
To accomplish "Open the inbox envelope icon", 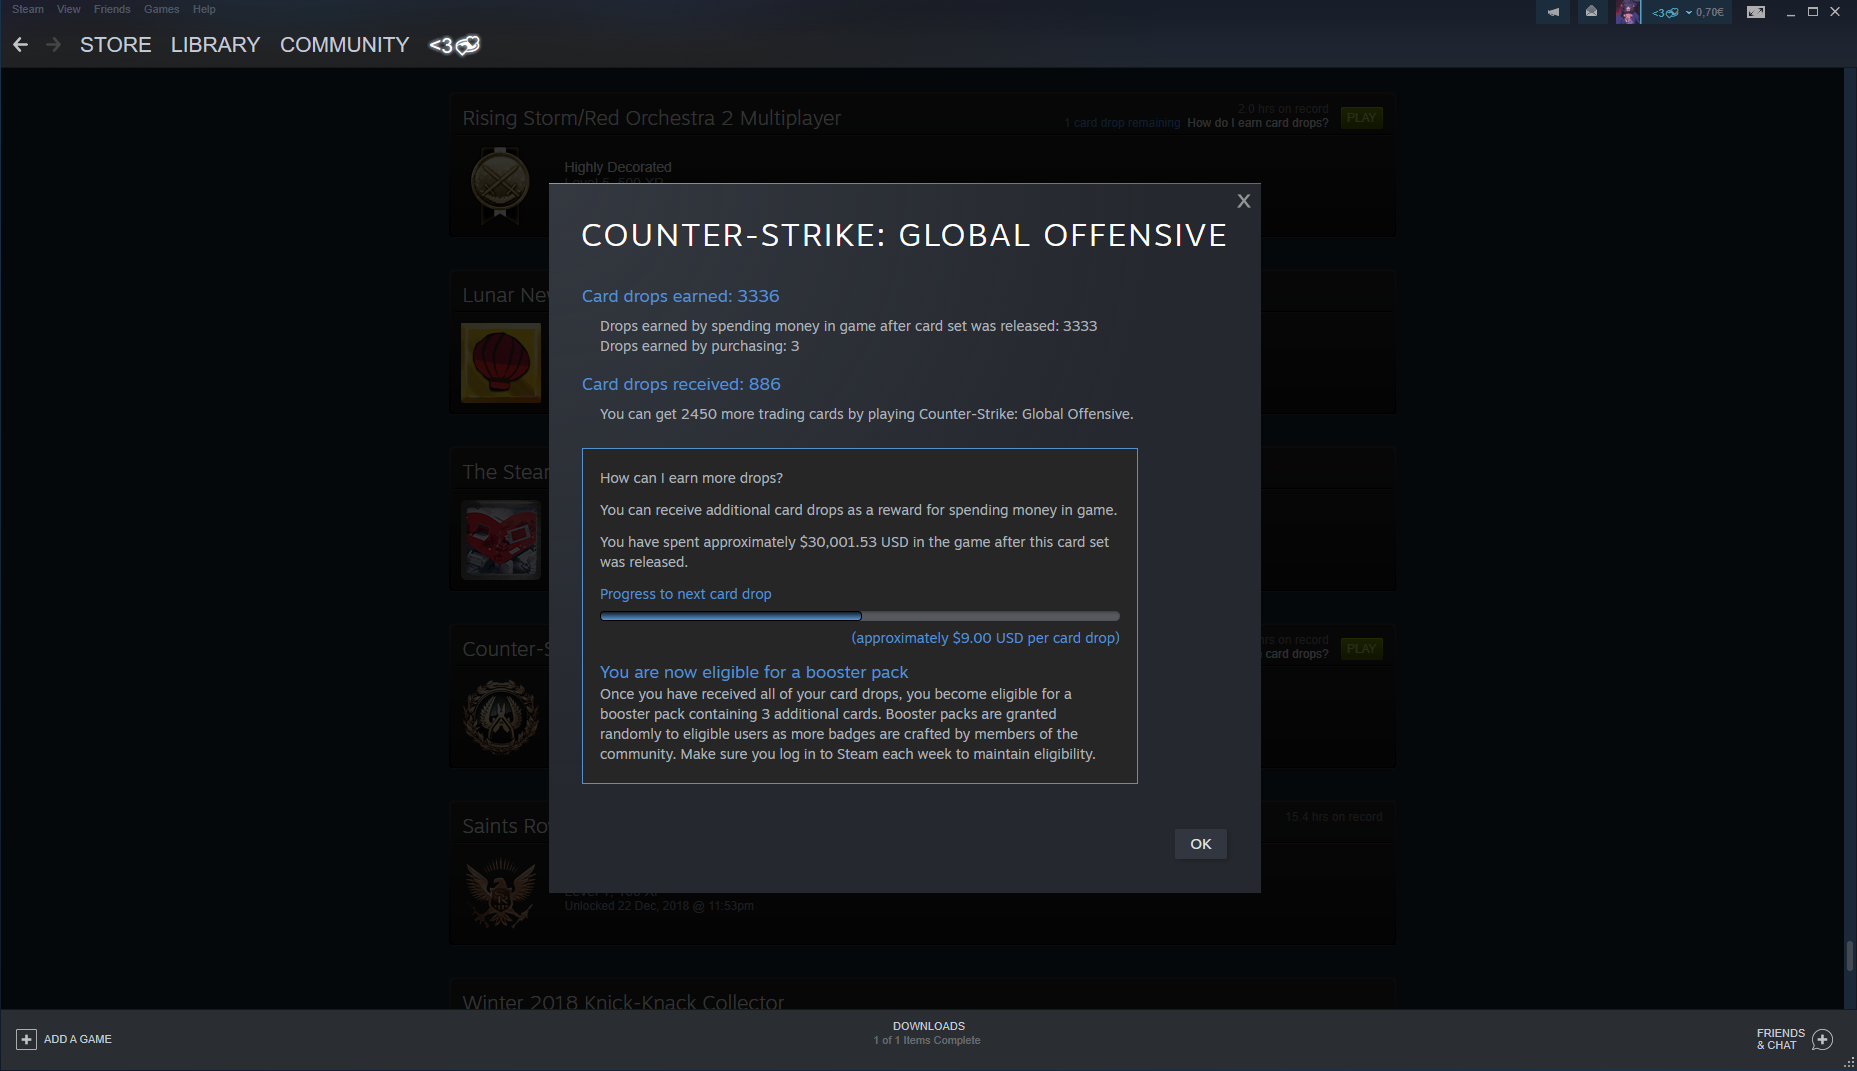I will (1591, 12).
